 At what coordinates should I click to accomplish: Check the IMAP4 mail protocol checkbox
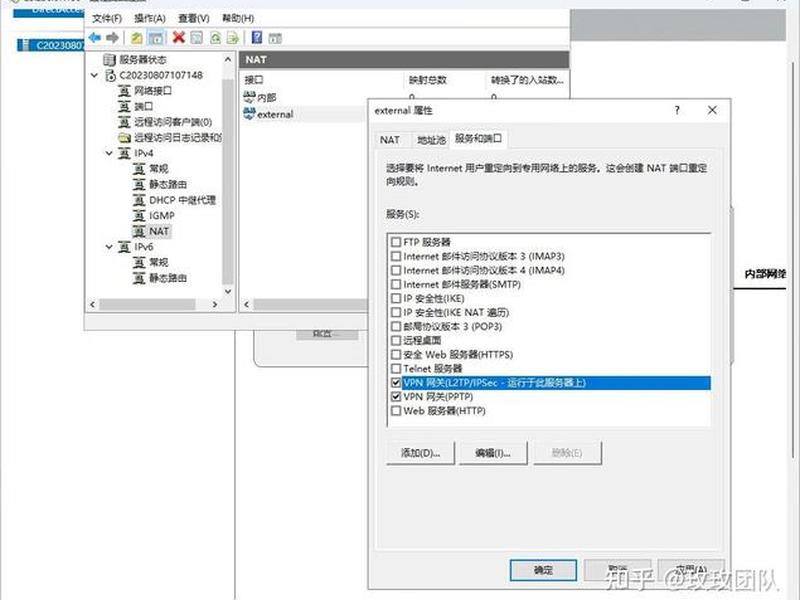396,270
